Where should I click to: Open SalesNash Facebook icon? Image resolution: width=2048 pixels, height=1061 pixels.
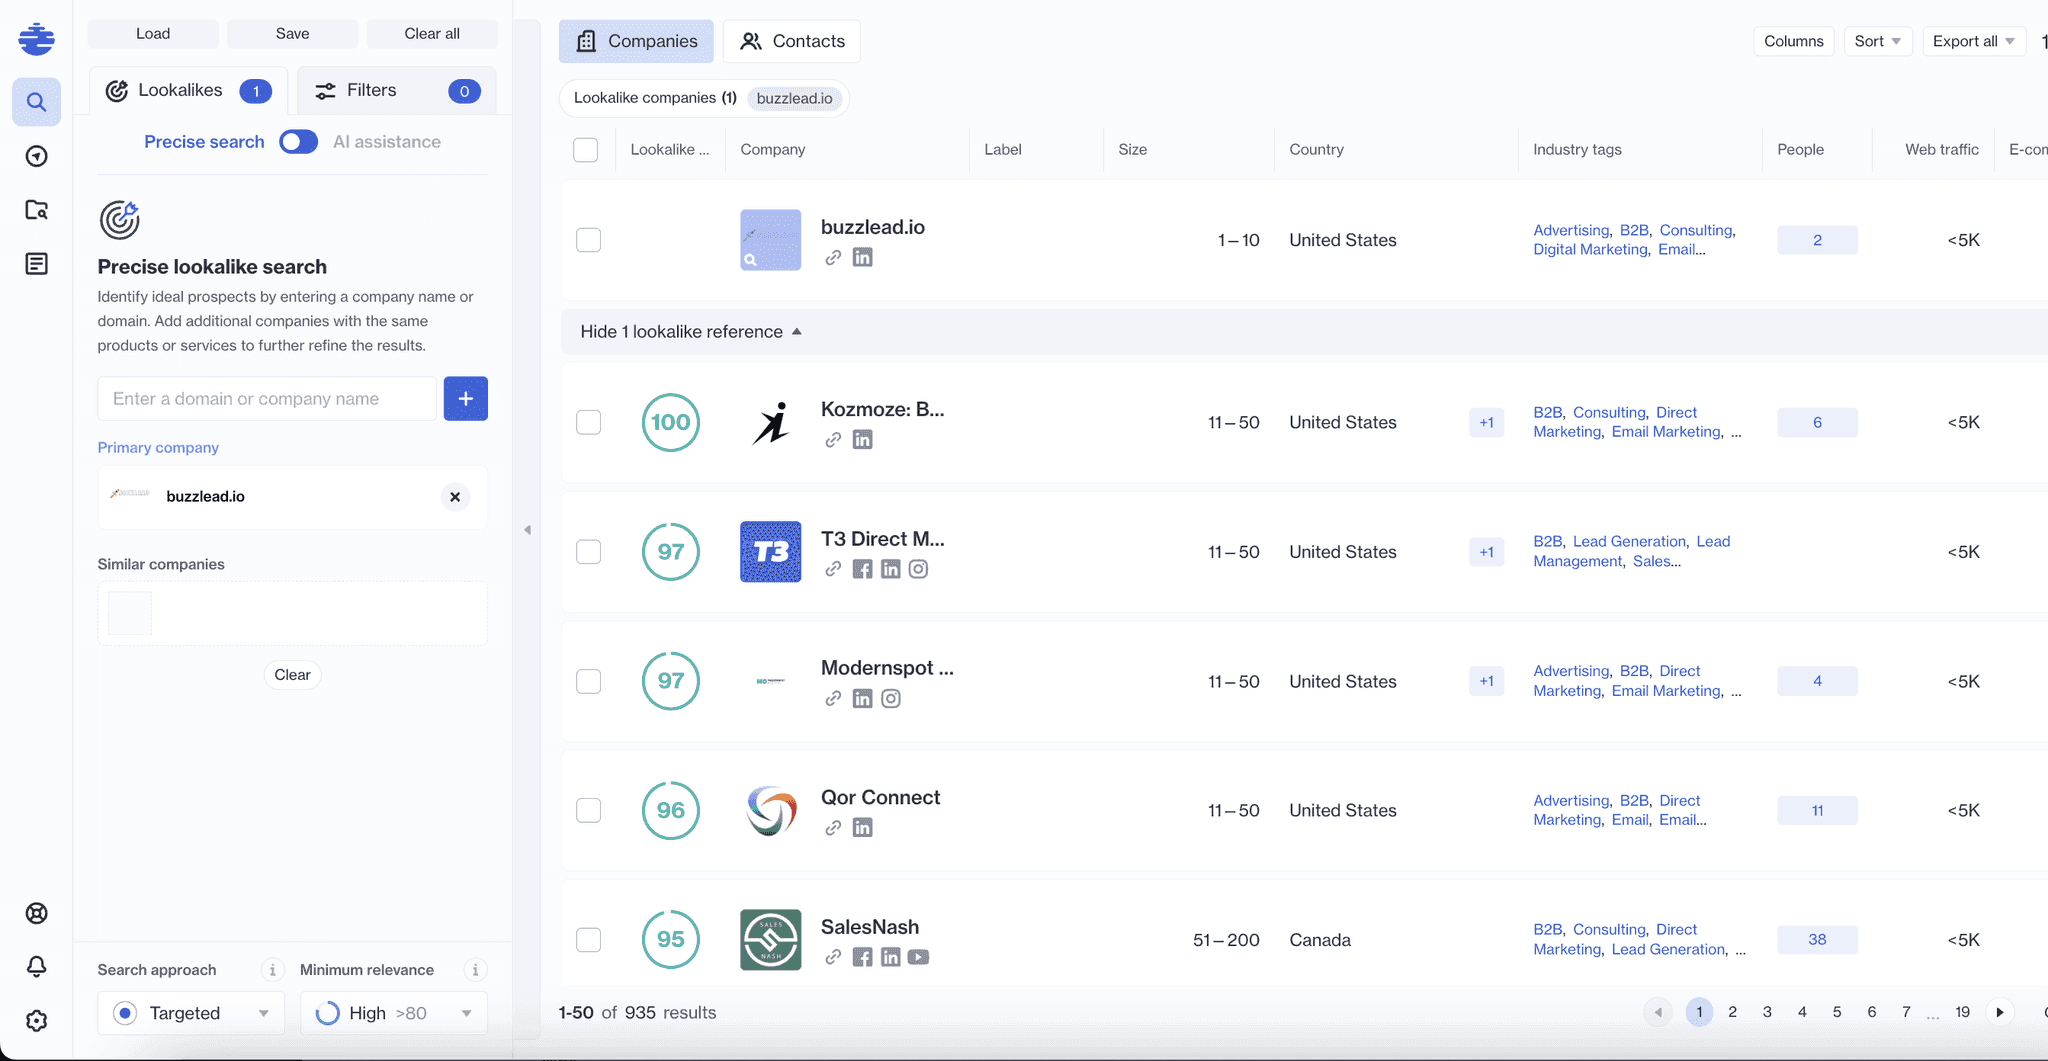(862, 957)
